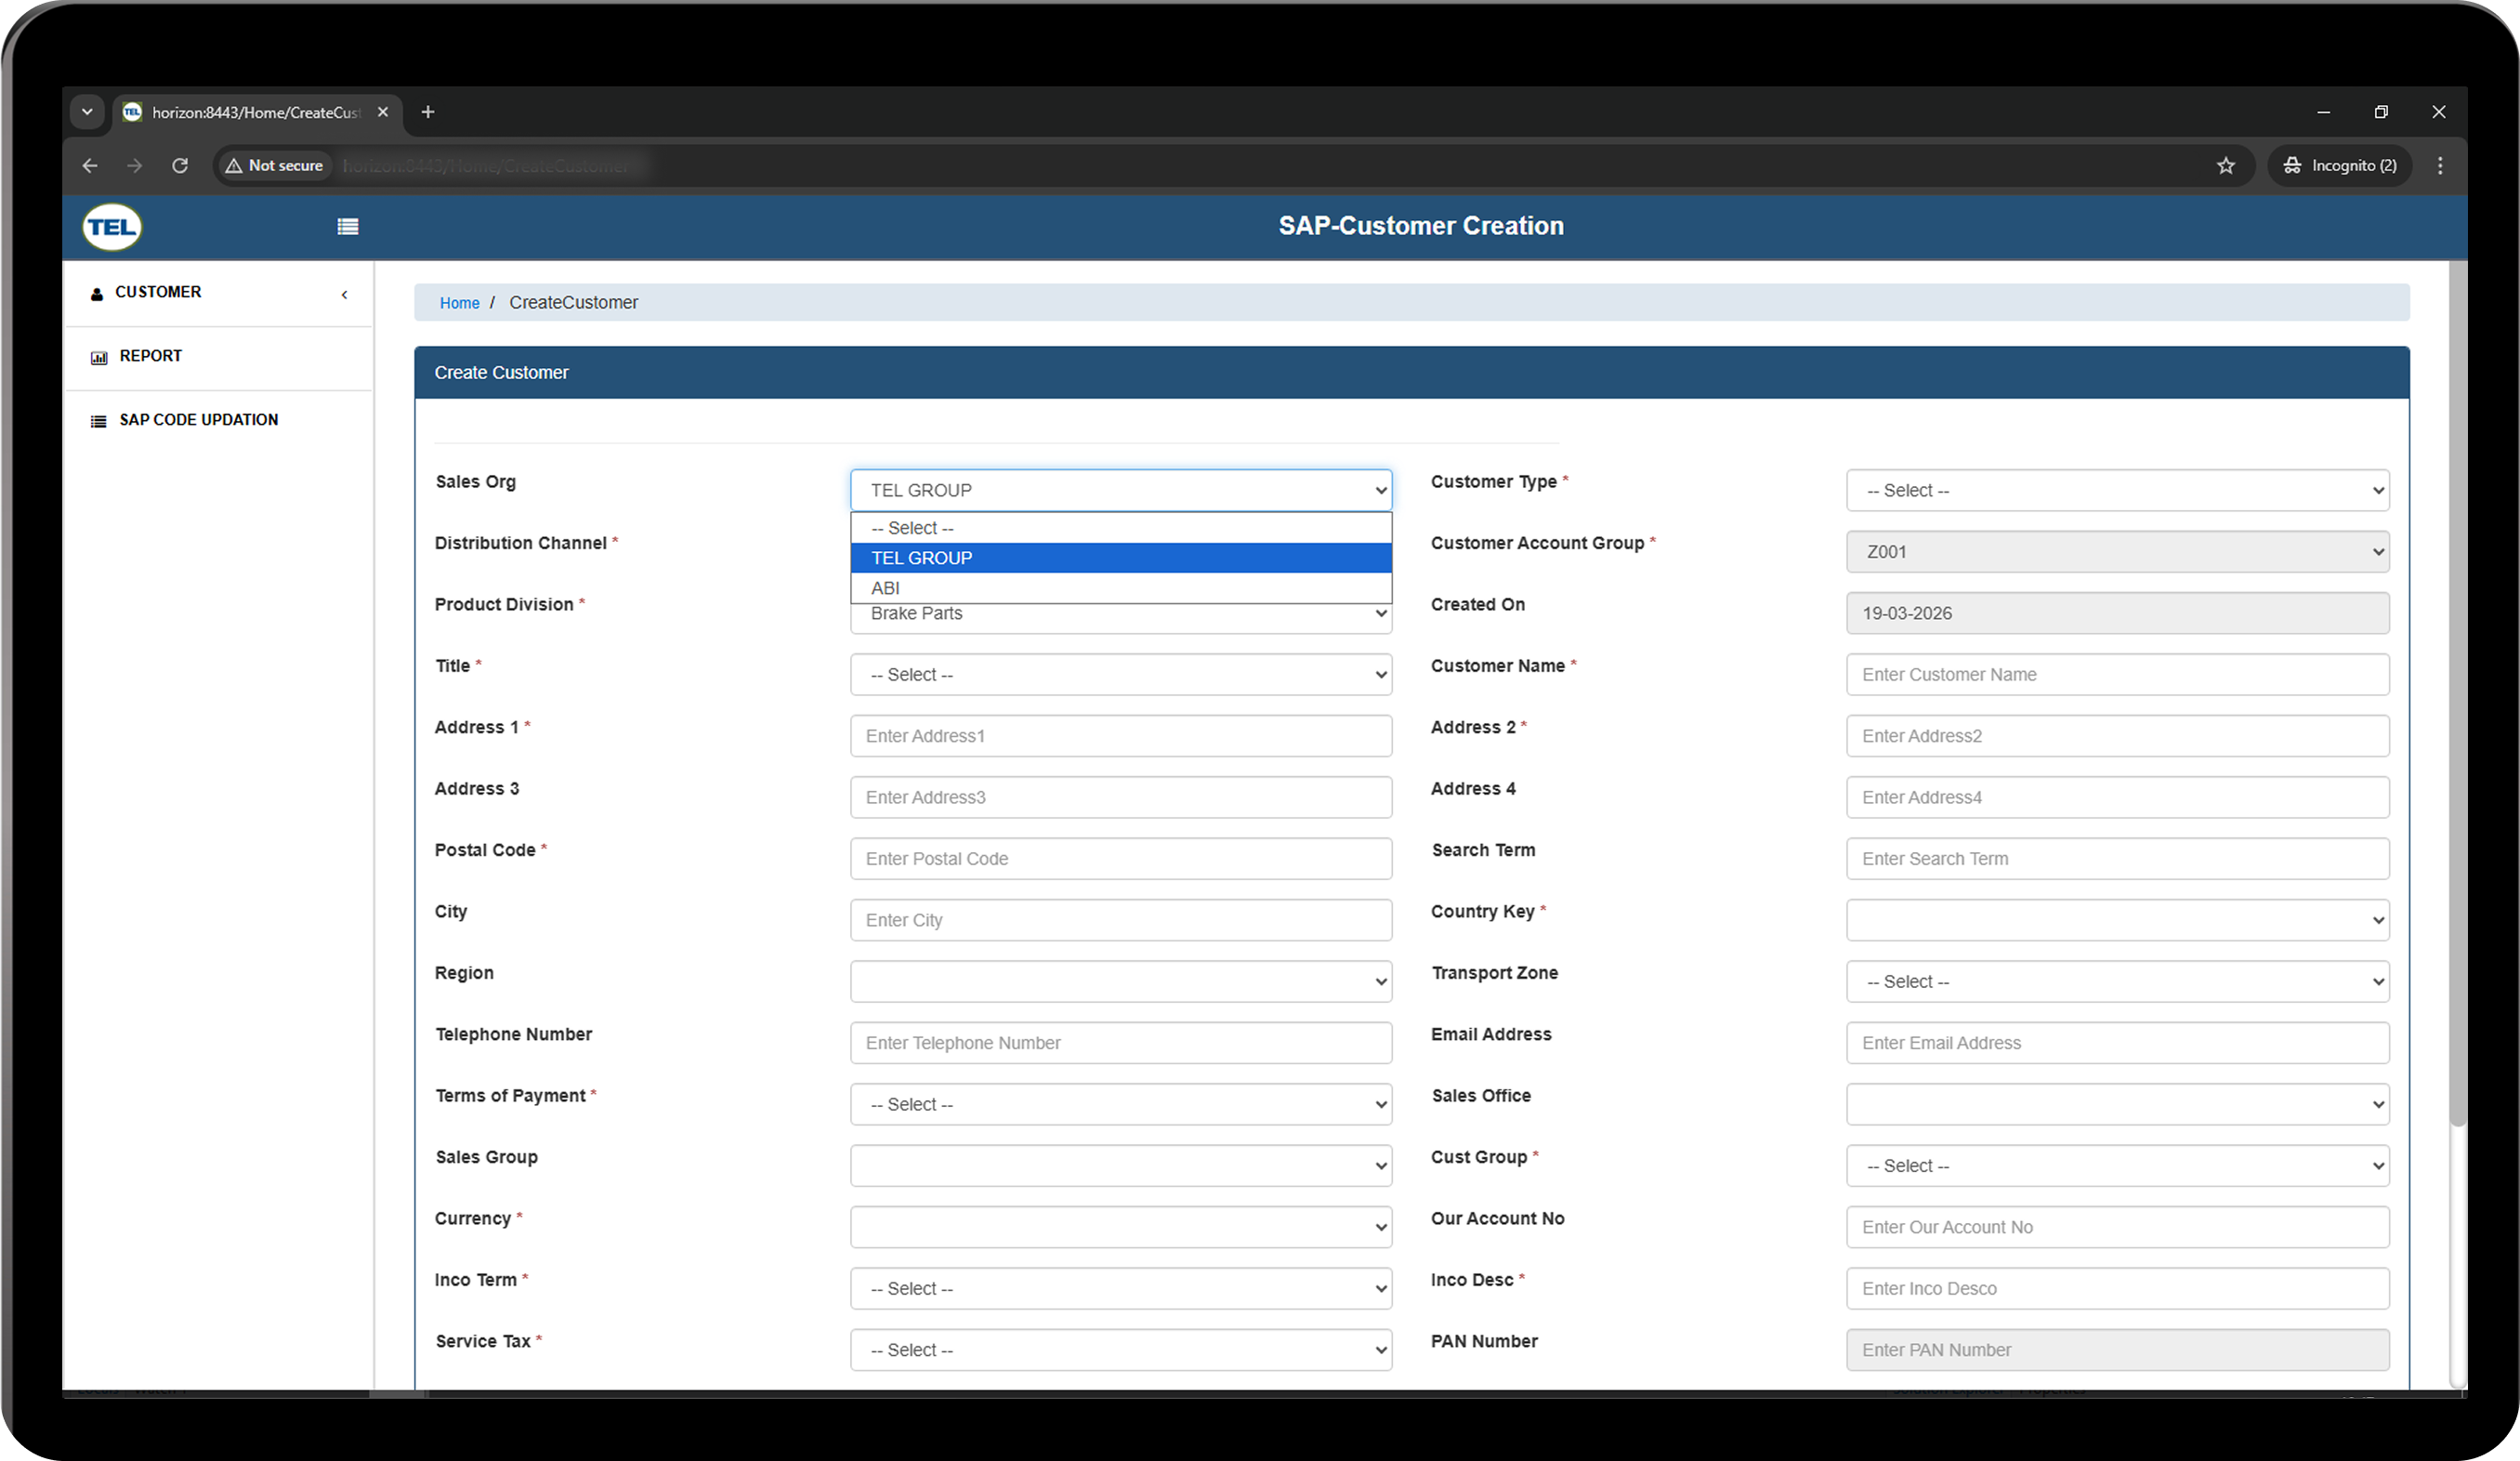Bookmark page with star icon
2520x1461 pixels.
click(2225, 166)
